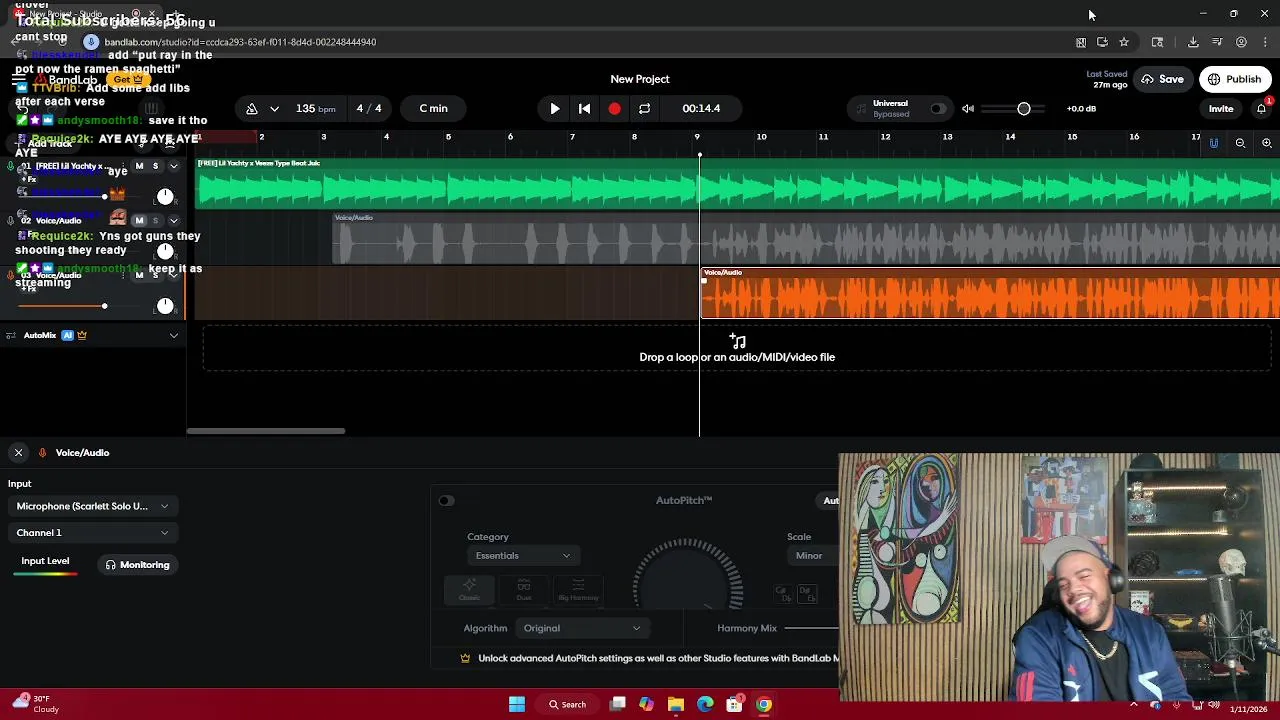Open the metronome icon settings
The width and height of the screenshot is (1280, 720).
(252, 108)
